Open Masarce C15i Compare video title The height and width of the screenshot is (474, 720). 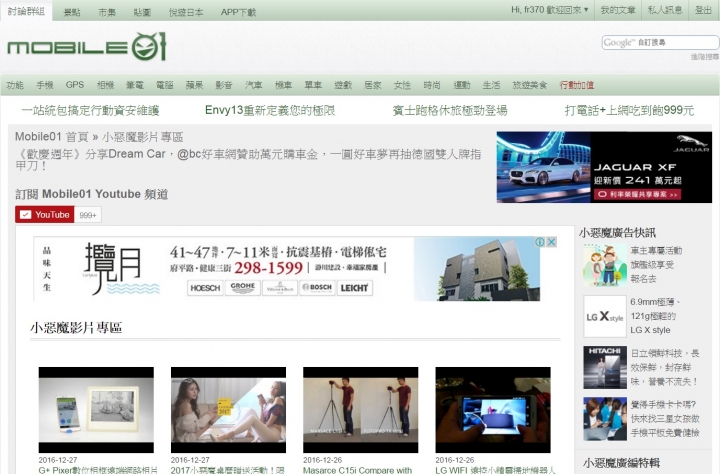click(x=358, y=470)
